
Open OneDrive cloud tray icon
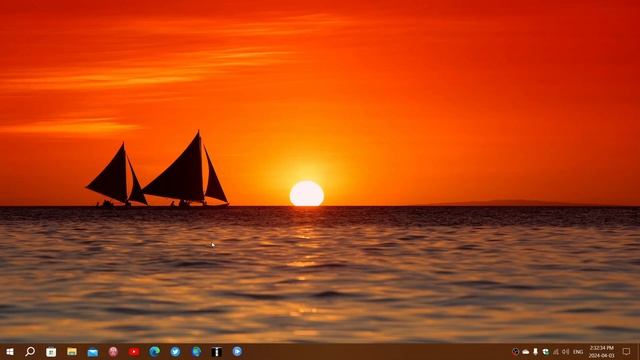click(526, 351)
